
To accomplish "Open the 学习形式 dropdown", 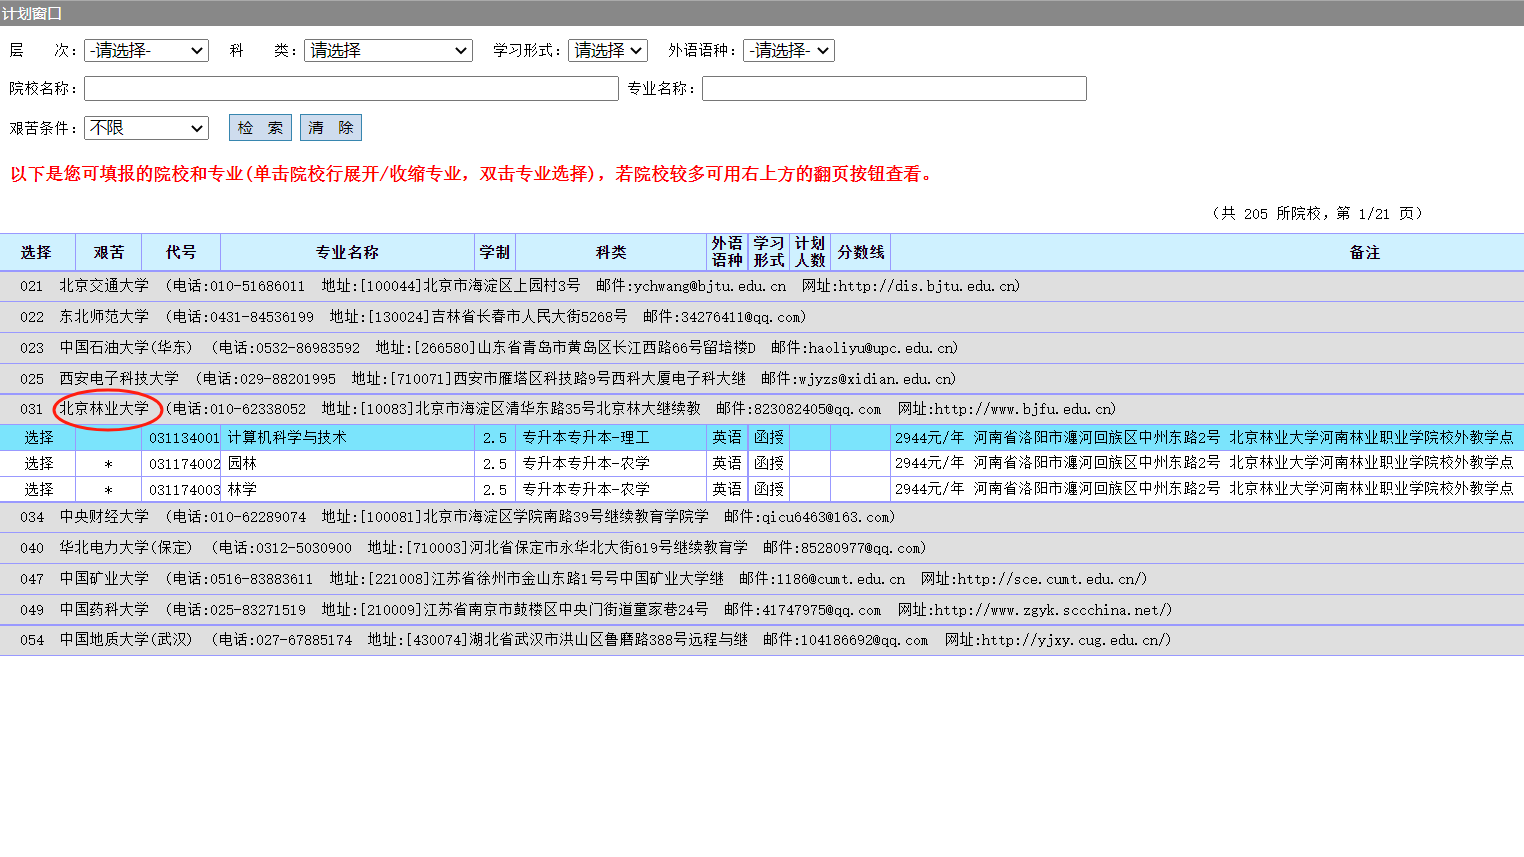I will click(x=607, y=50).
